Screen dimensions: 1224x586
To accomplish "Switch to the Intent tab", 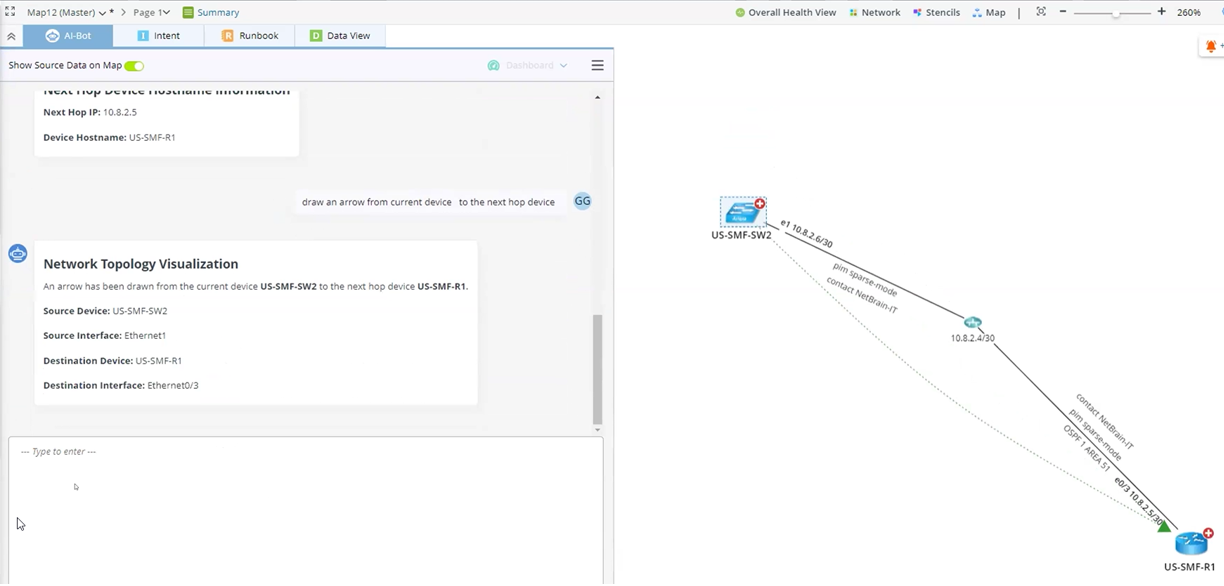I will tap(158, 35).
